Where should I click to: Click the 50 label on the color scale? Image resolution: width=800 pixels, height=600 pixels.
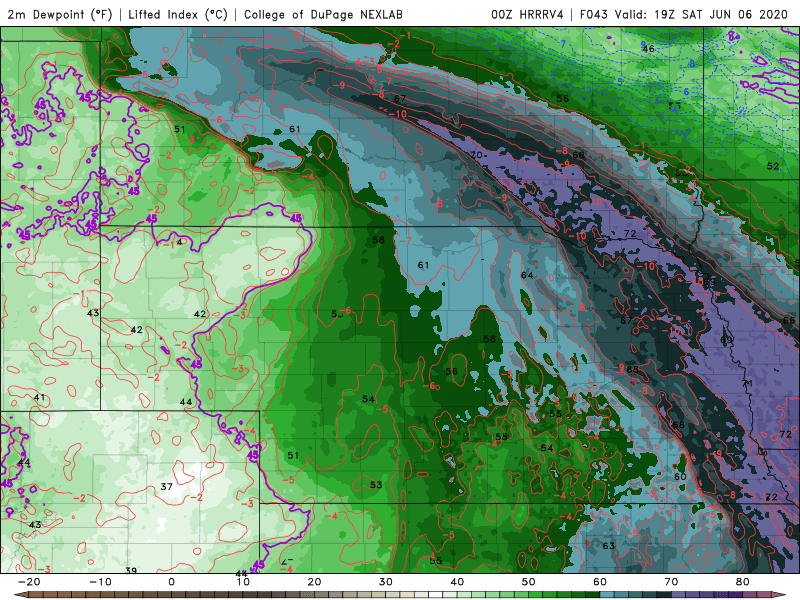tap(529, 582)
